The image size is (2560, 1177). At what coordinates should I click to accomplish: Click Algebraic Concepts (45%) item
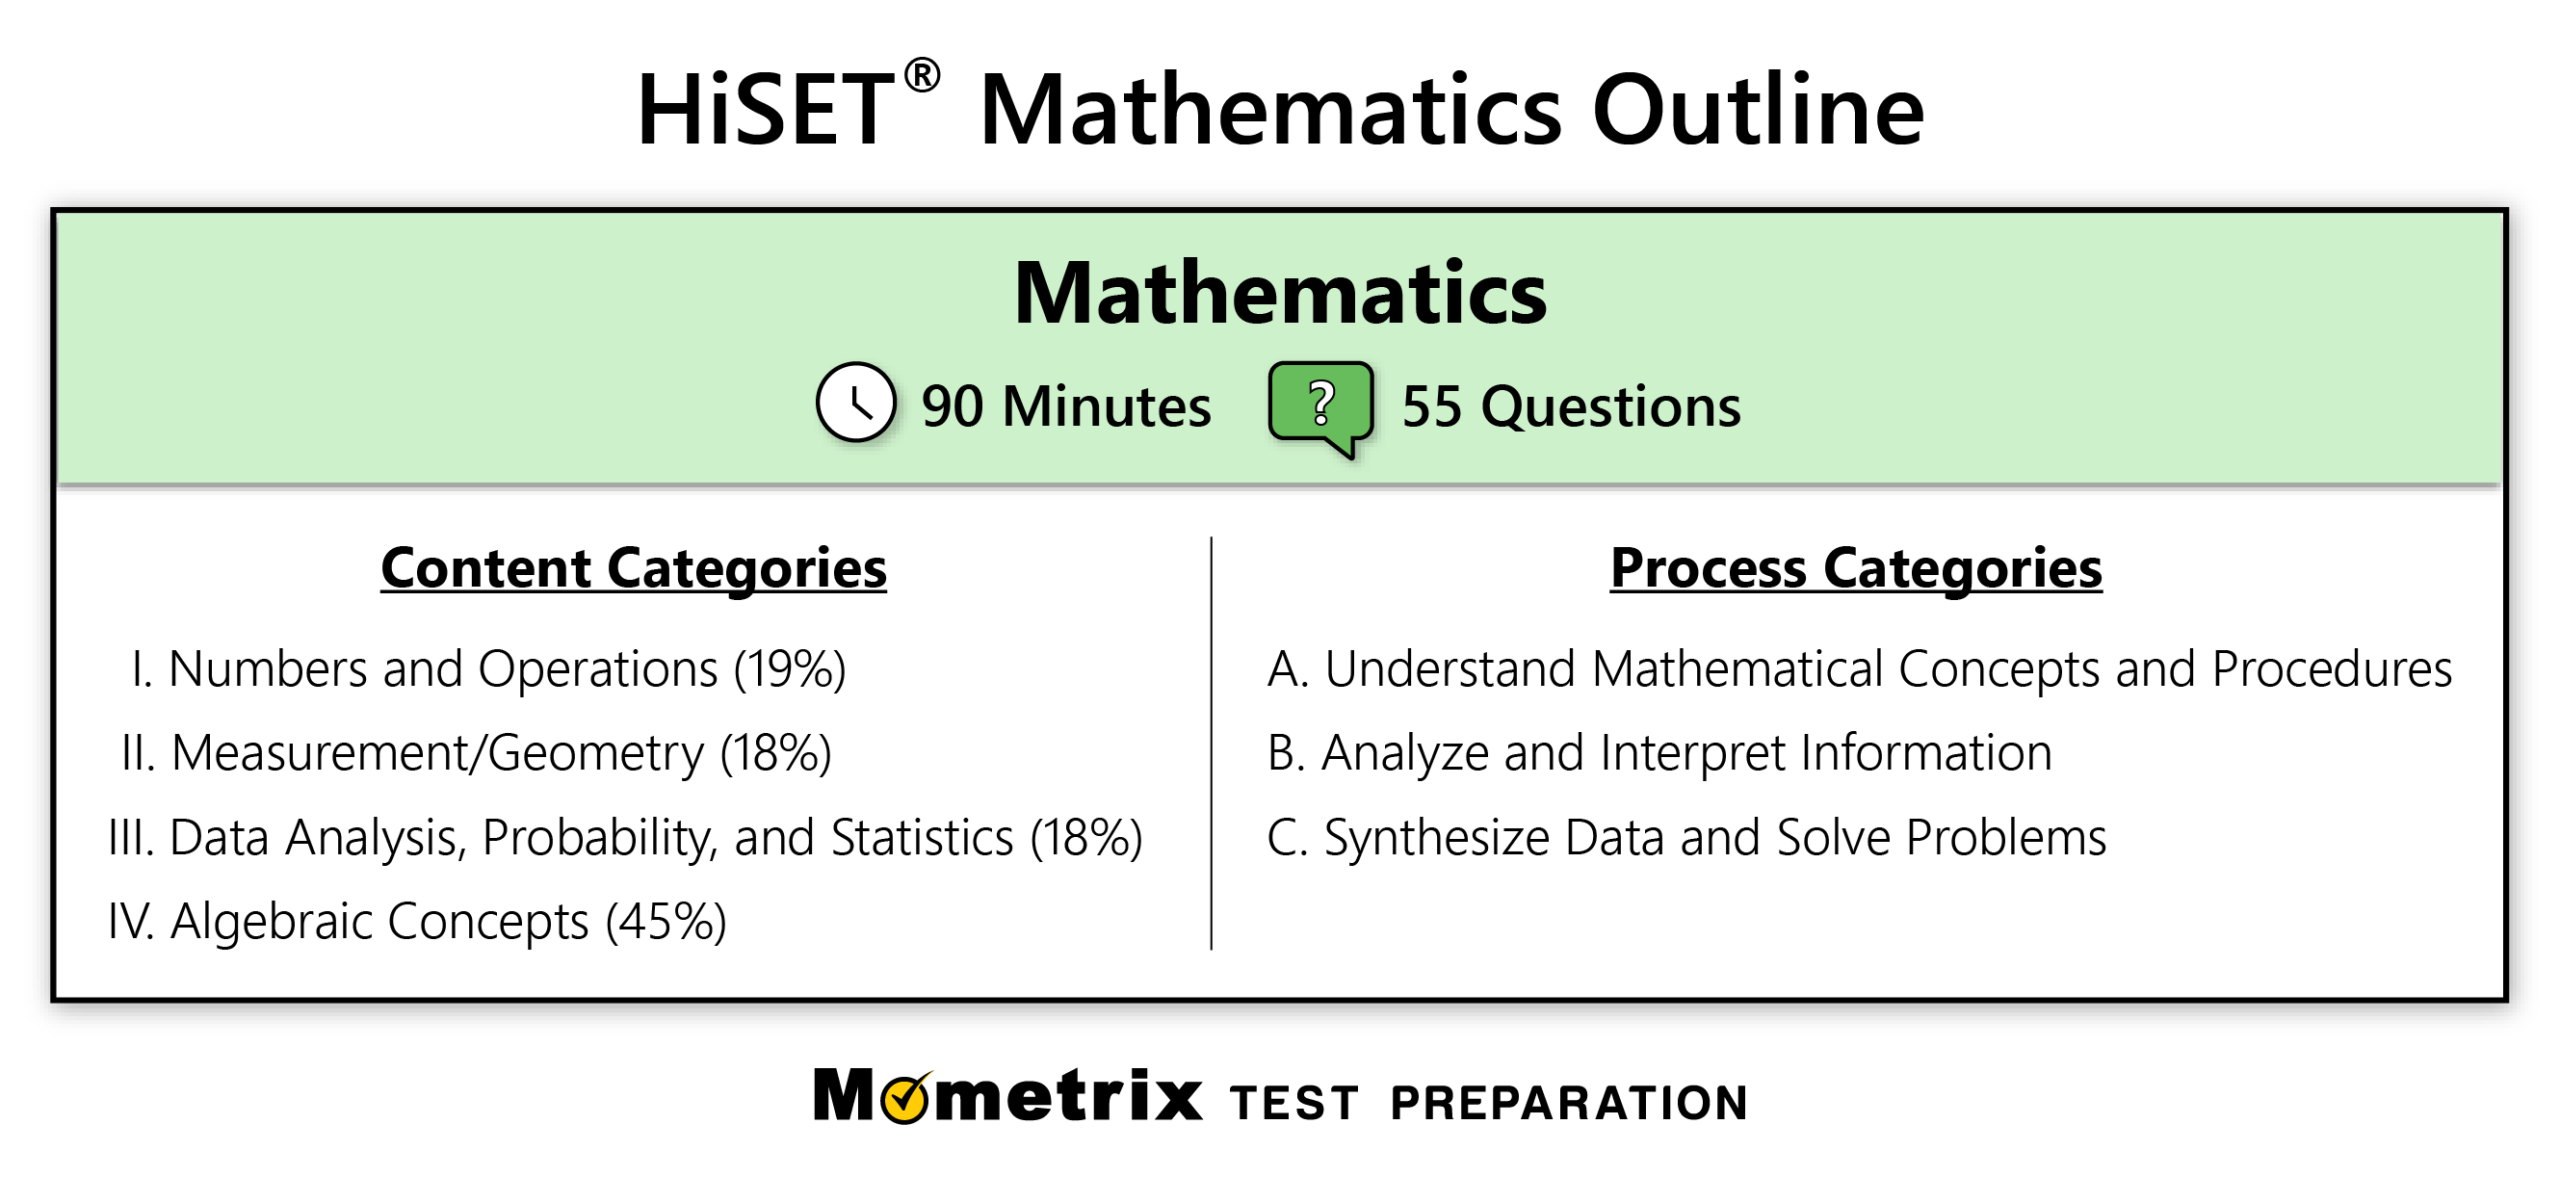[x=417, y=921]
